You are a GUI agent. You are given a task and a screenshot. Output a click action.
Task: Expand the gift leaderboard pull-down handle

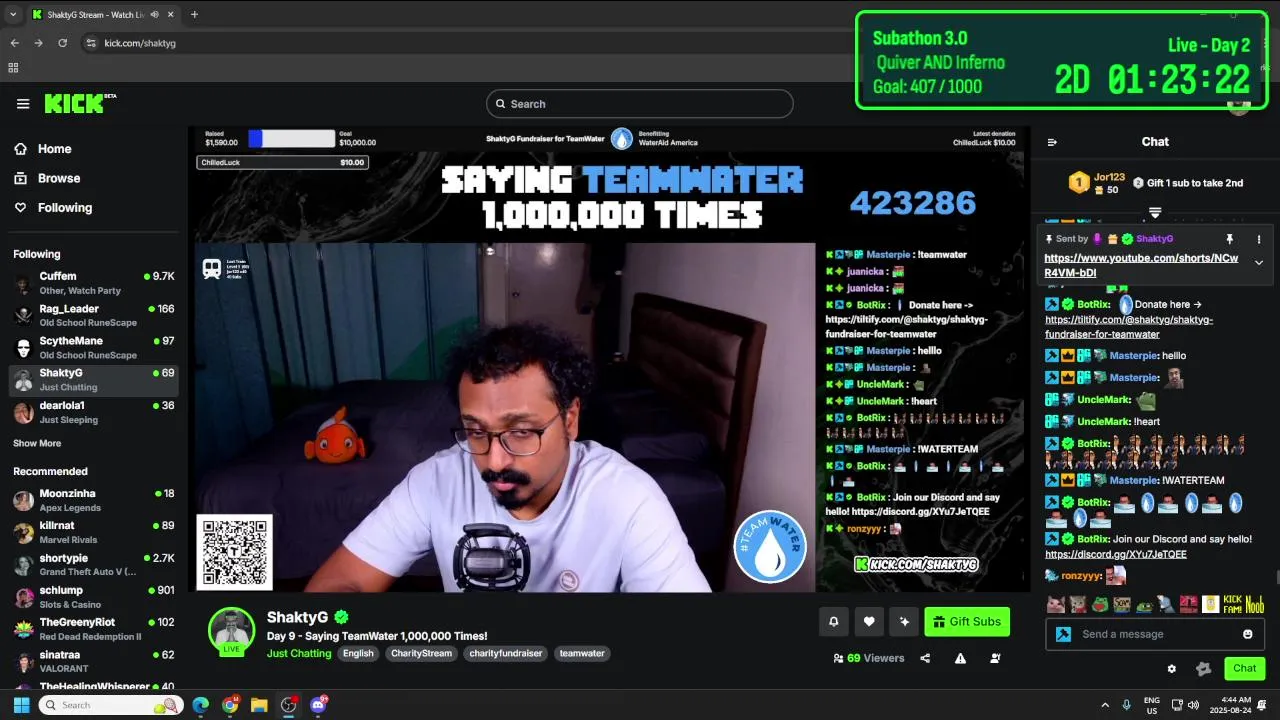point(1155,212)
